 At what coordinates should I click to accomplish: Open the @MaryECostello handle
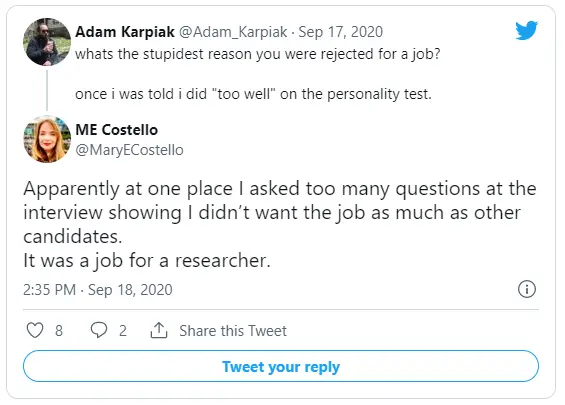(x=129, y=150)
